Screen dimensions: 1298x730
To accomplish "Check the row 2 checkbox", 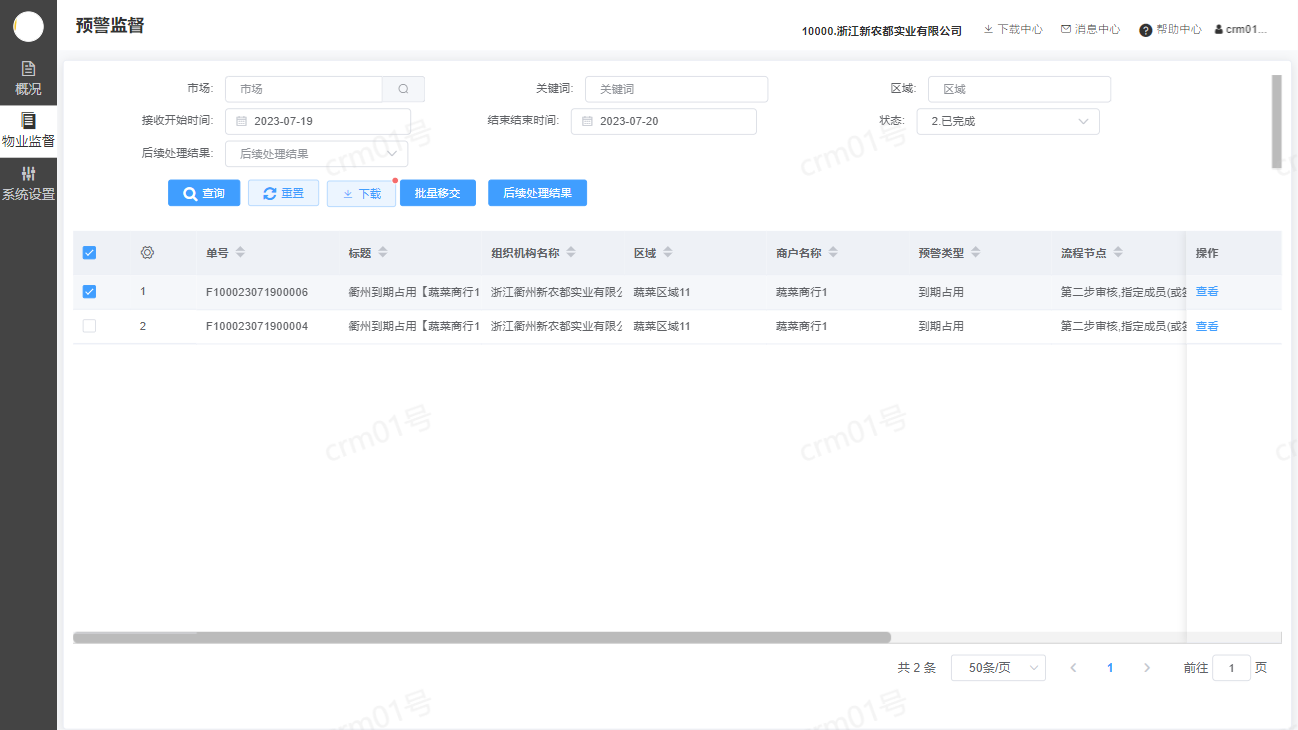I will (89, 326).
